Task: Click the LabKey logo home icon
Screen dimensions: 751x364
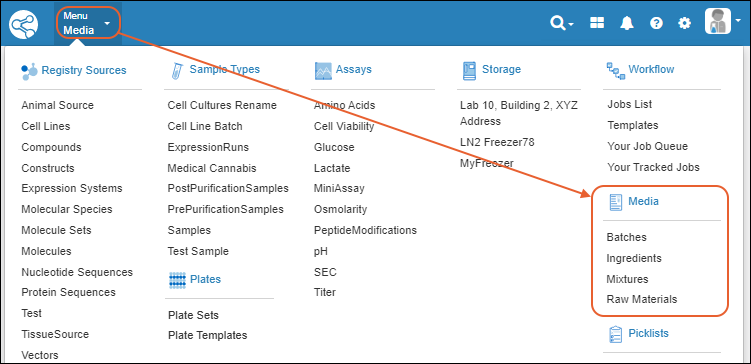Action: (23, 23)
